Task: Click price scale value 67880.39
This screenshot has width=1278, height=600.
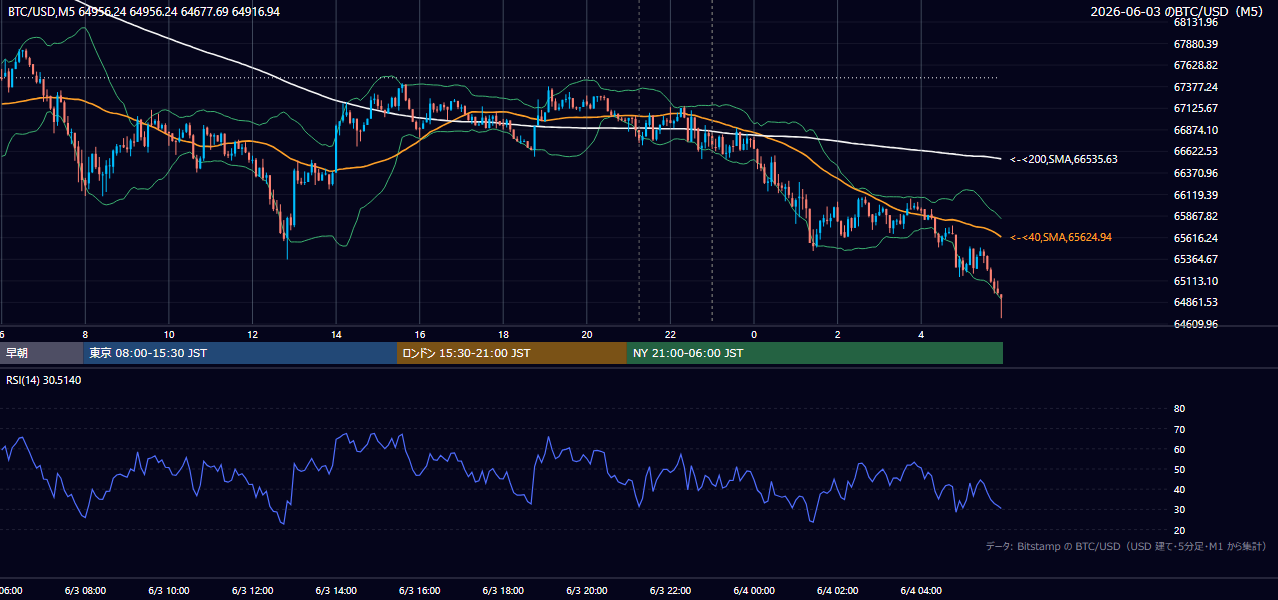Action: pyautogui.click(x=1196, y=44)
